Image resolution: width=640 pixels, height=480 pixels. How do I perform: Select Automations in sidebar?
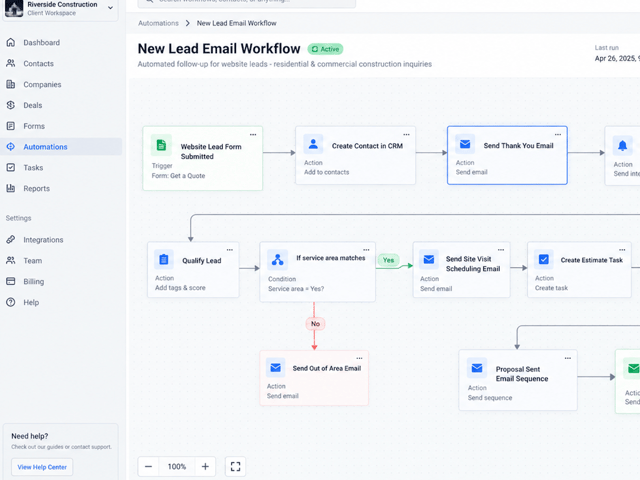pyautogui.click(x=61, y=147)
